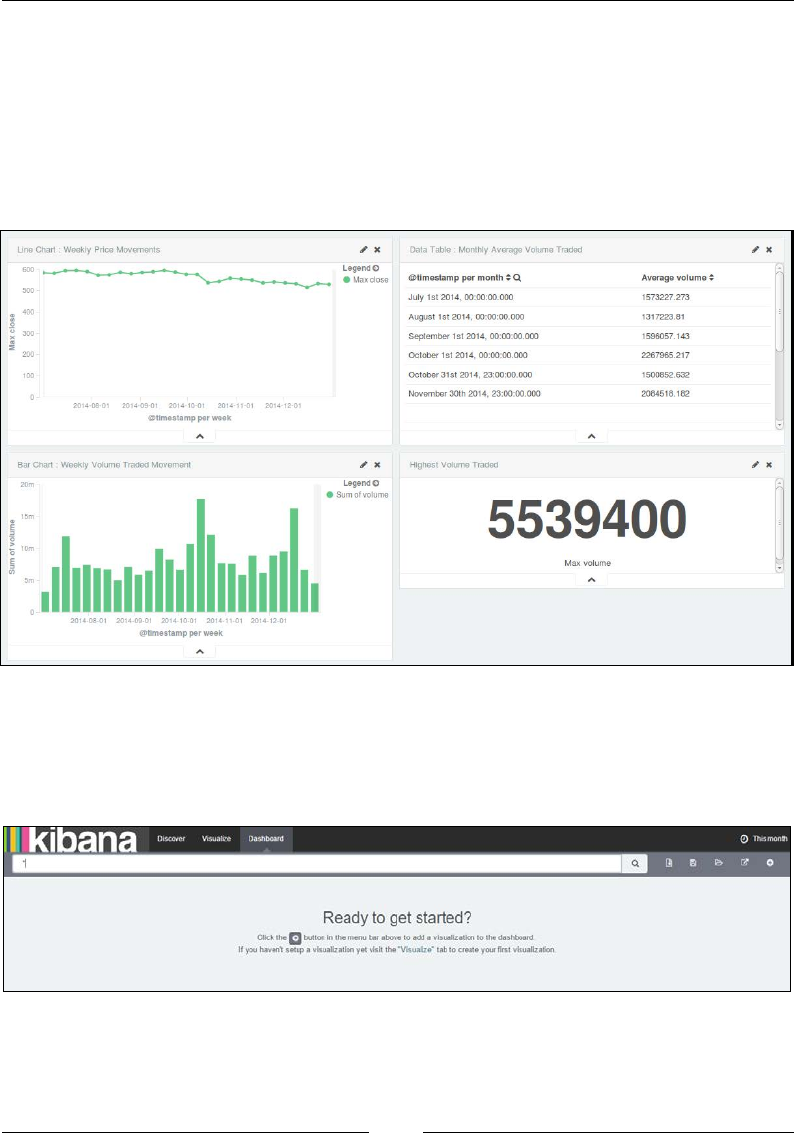Expand the spy panel under data table

tap(591, 437)
